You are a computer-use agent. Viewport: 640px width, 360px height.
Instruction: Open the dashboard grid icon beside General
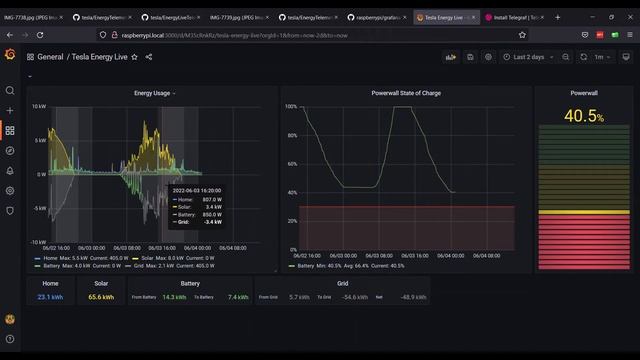30,57
